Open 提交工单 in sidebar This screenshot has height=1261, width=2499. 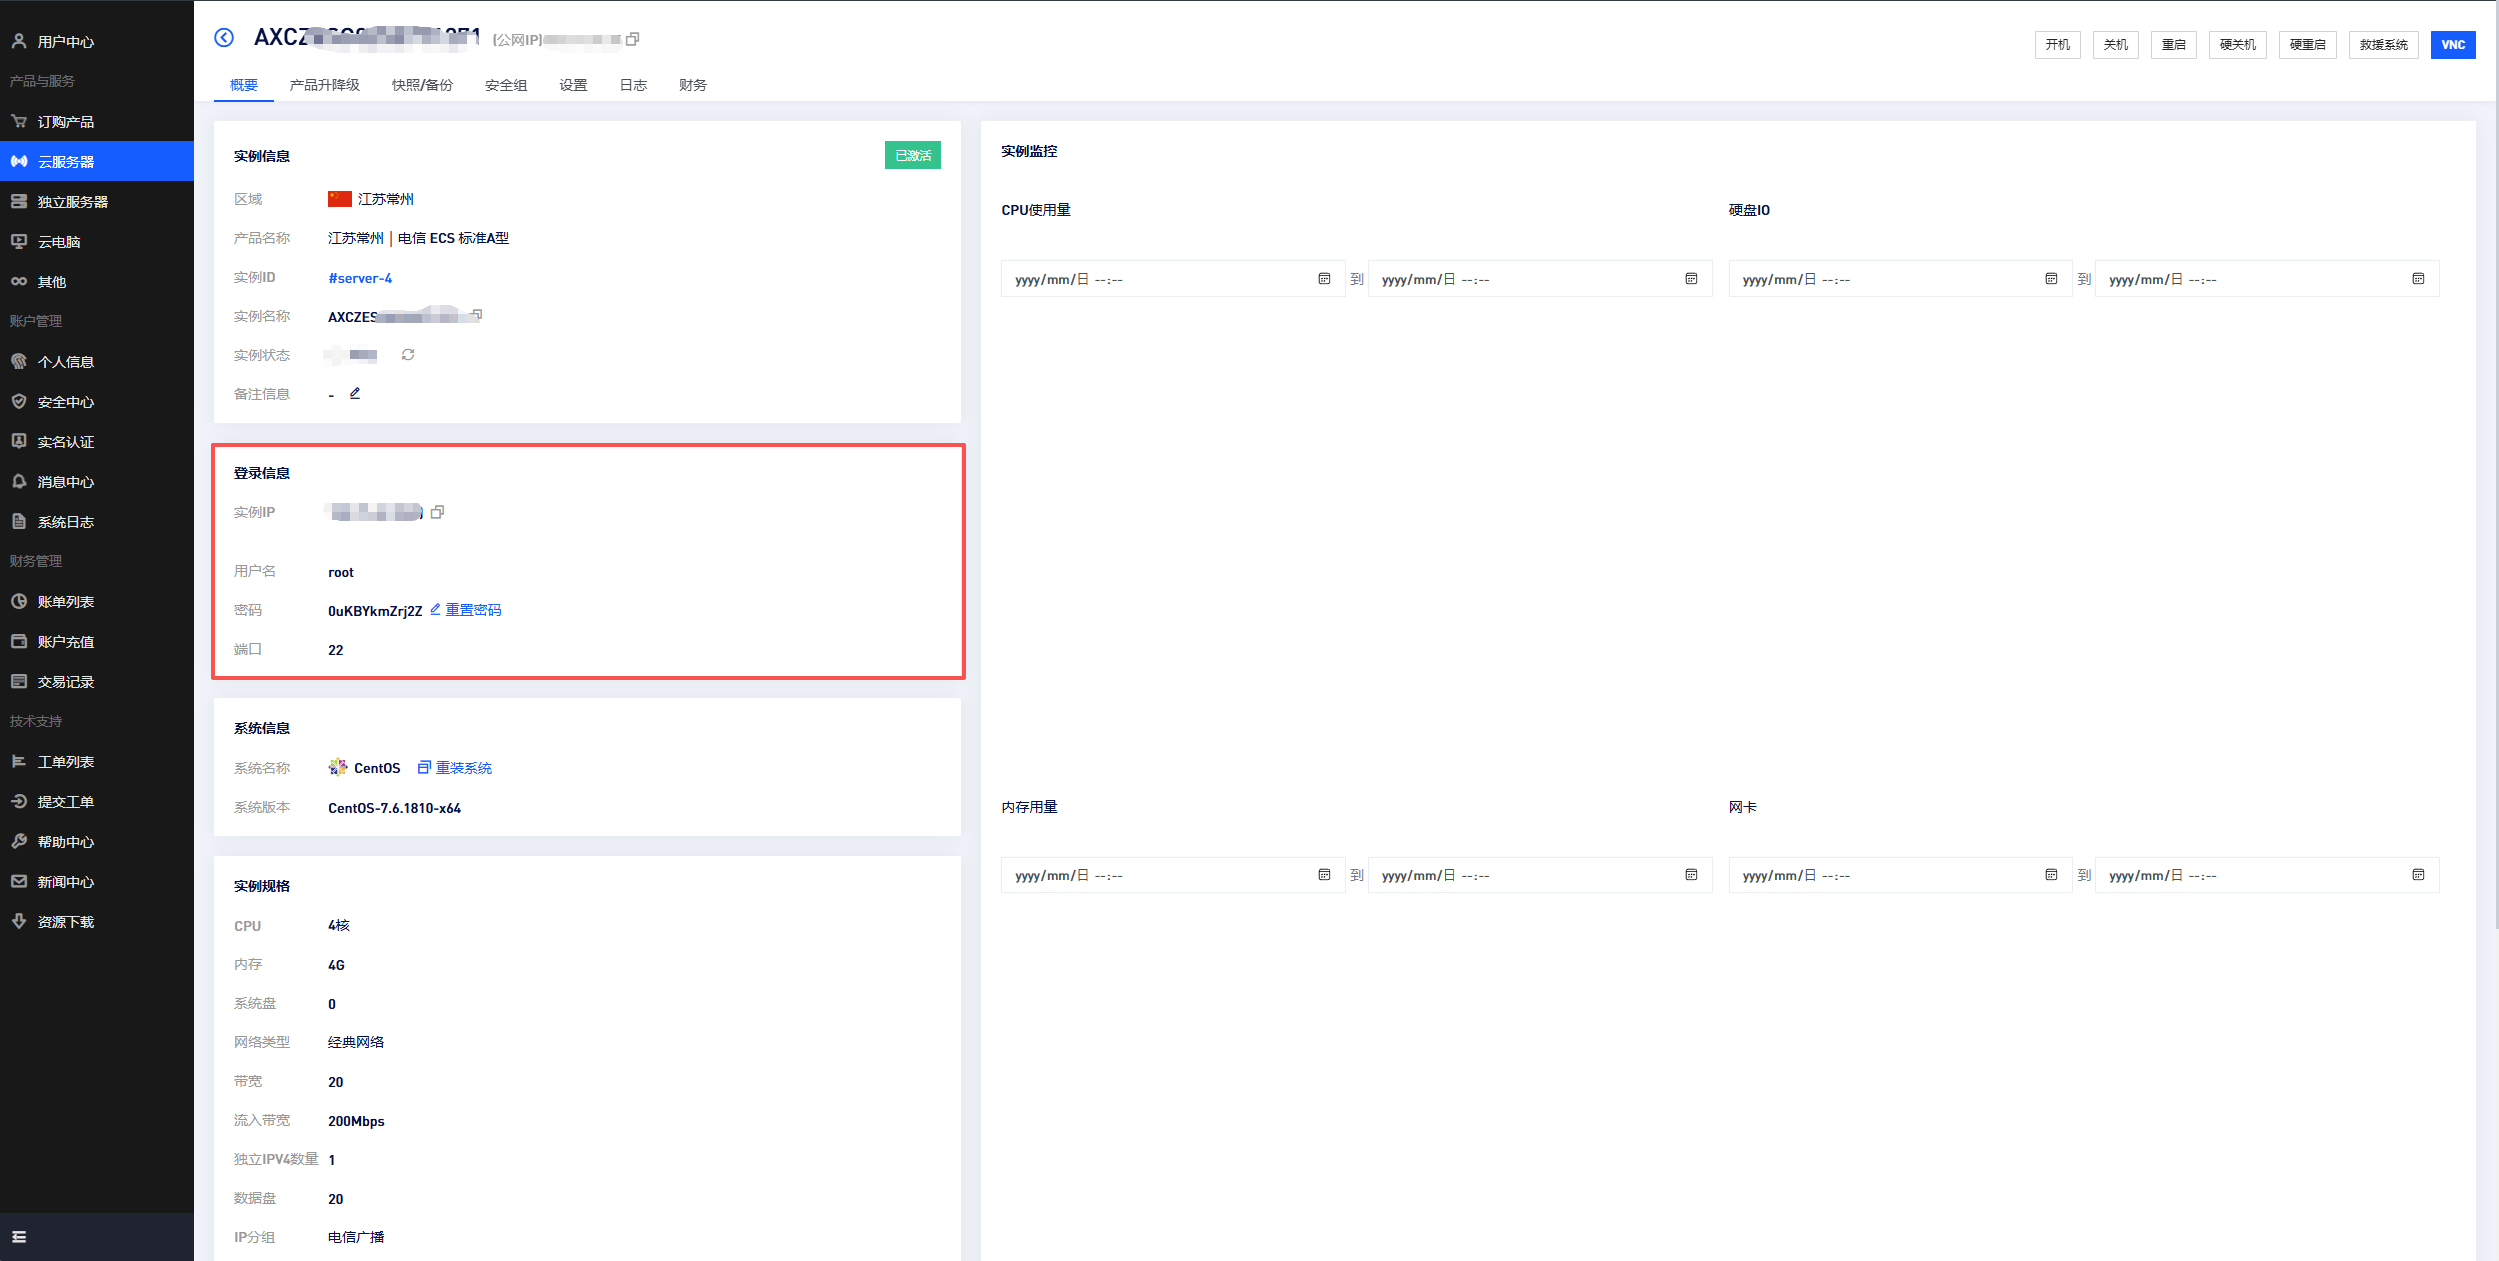coord(66,802)
